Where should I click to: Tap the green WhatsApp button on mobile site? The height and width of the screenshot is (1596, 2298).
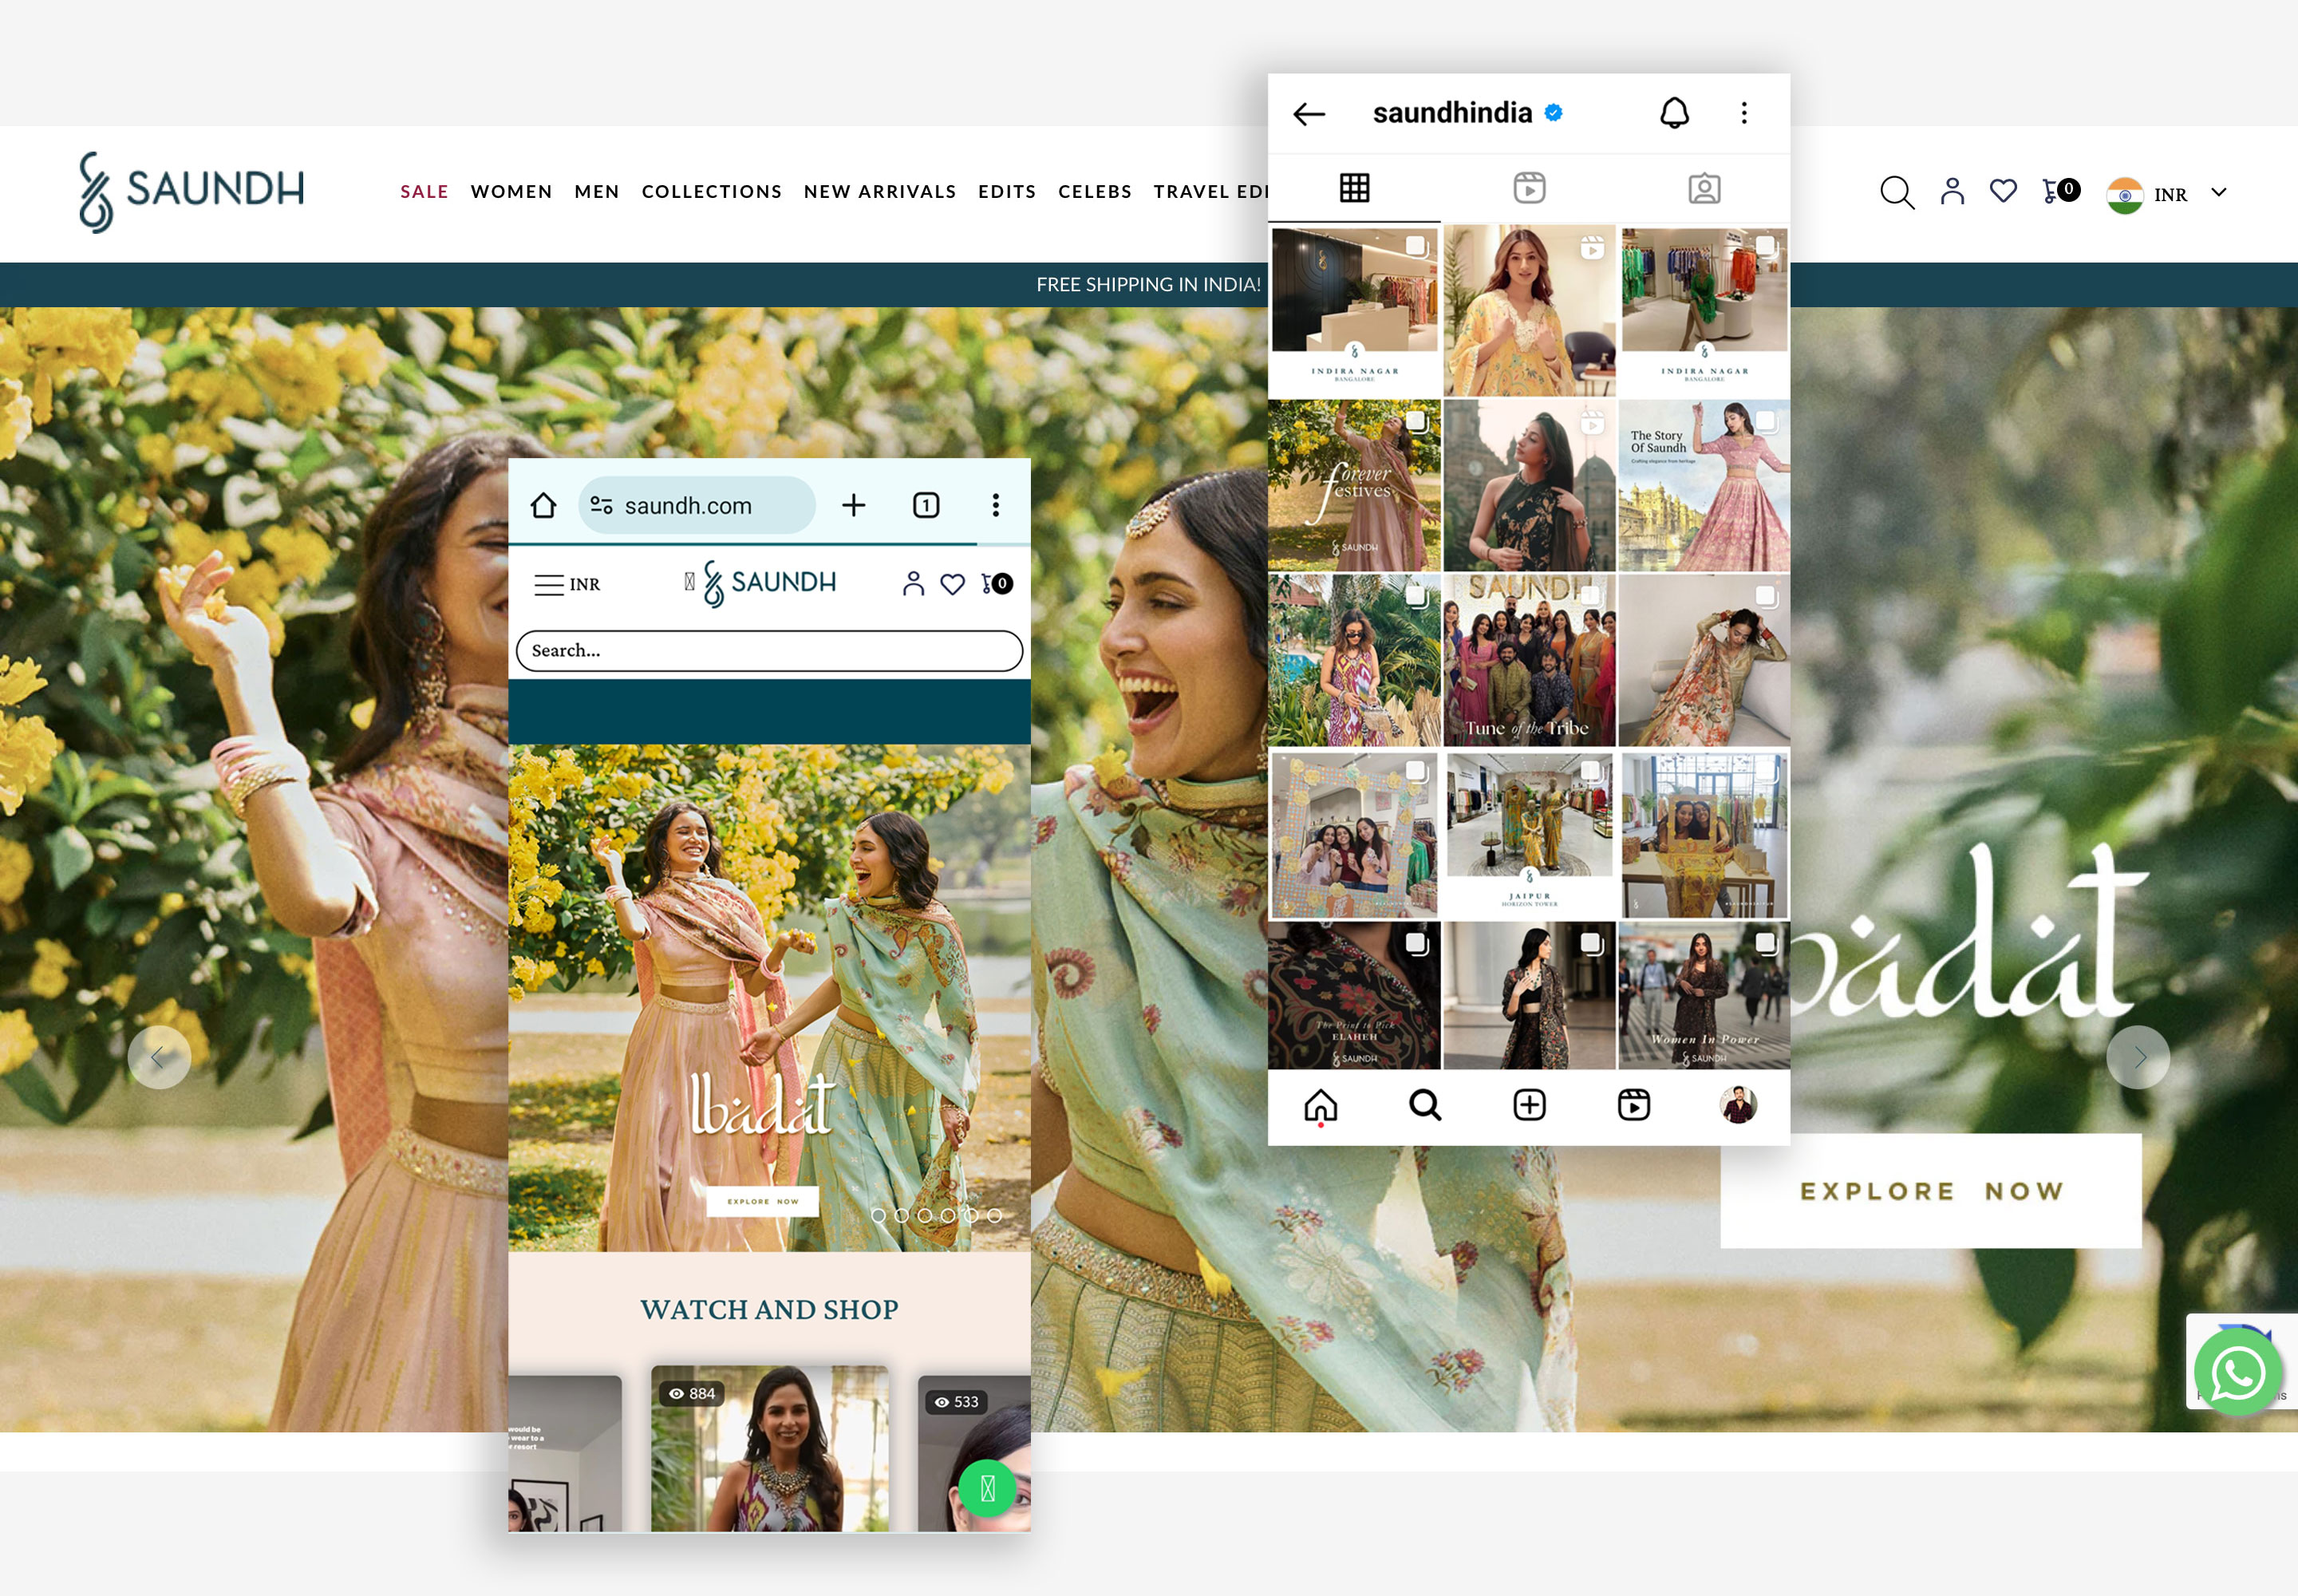[x=987, y=1489]
